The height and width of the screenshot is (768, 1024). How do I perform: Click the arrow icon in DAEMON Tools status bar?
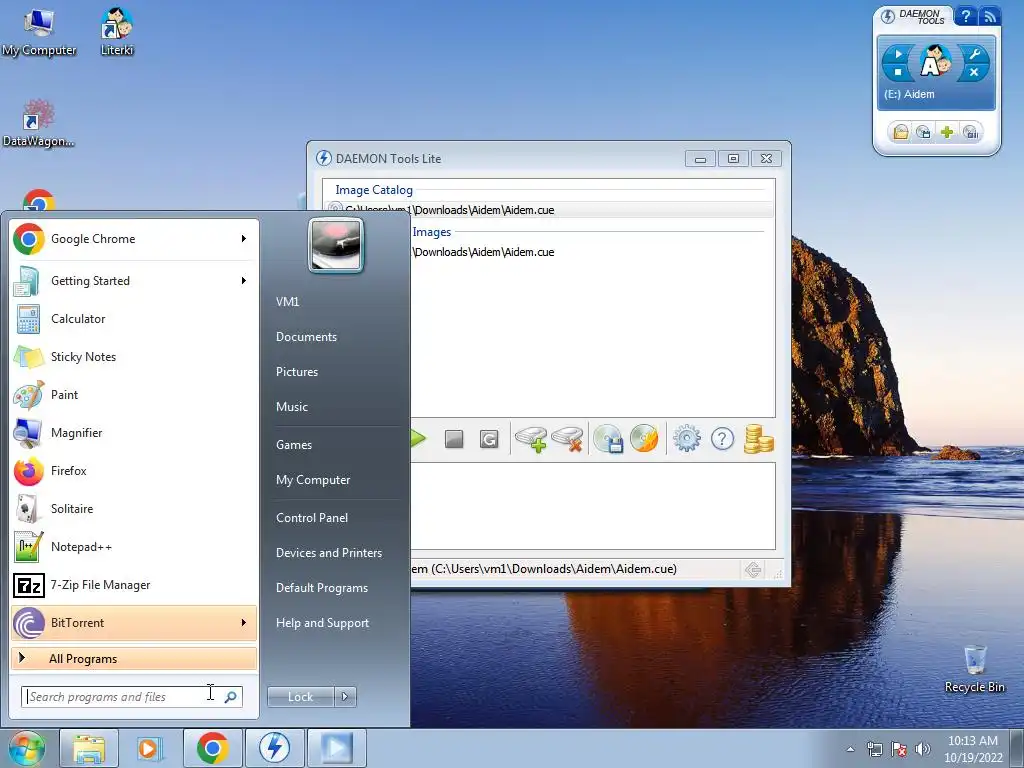click(x=753, y=570)
